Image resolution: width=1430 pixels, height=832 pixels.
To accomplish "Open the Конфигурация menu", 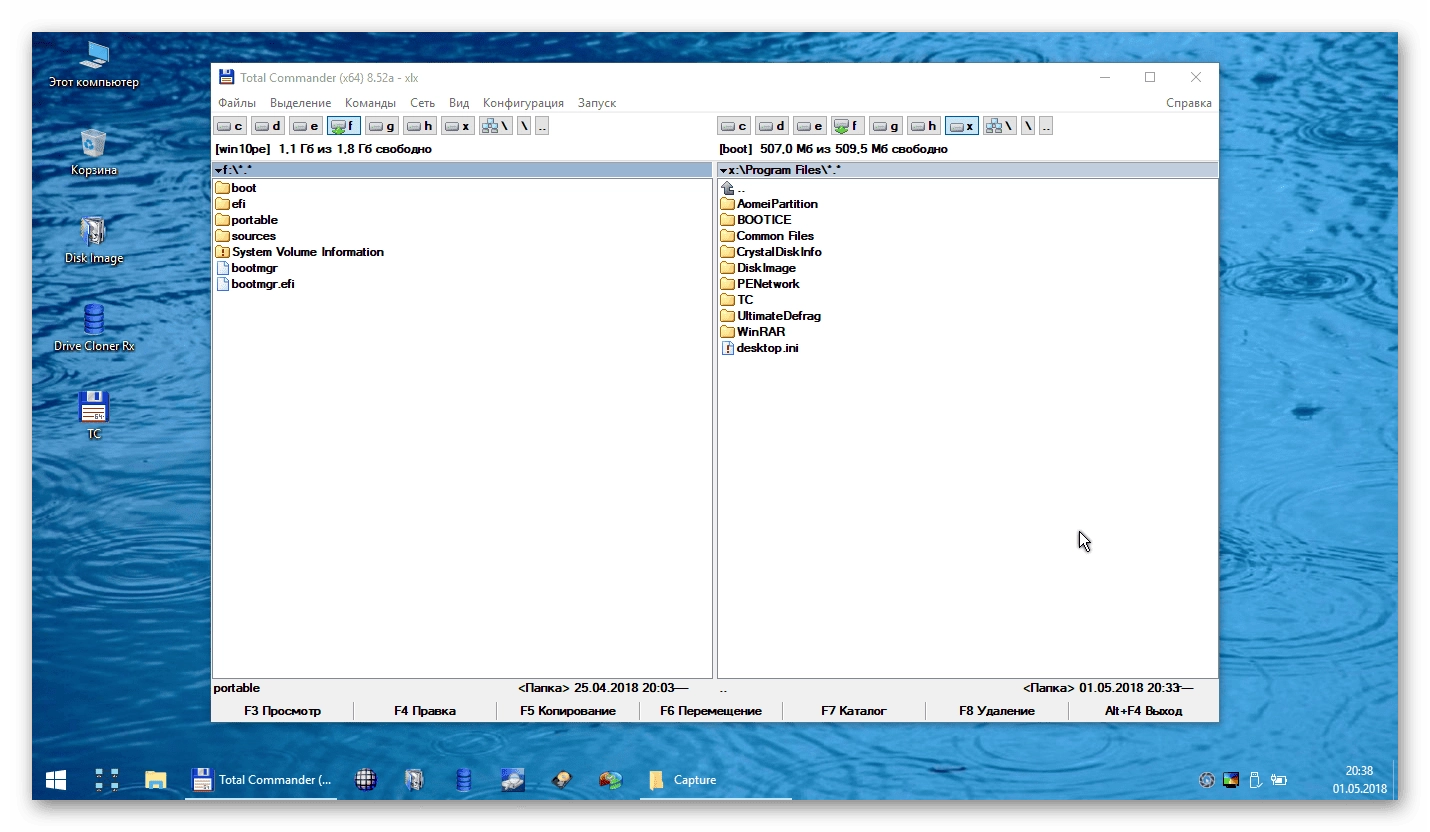I will (x=523, y=103).
